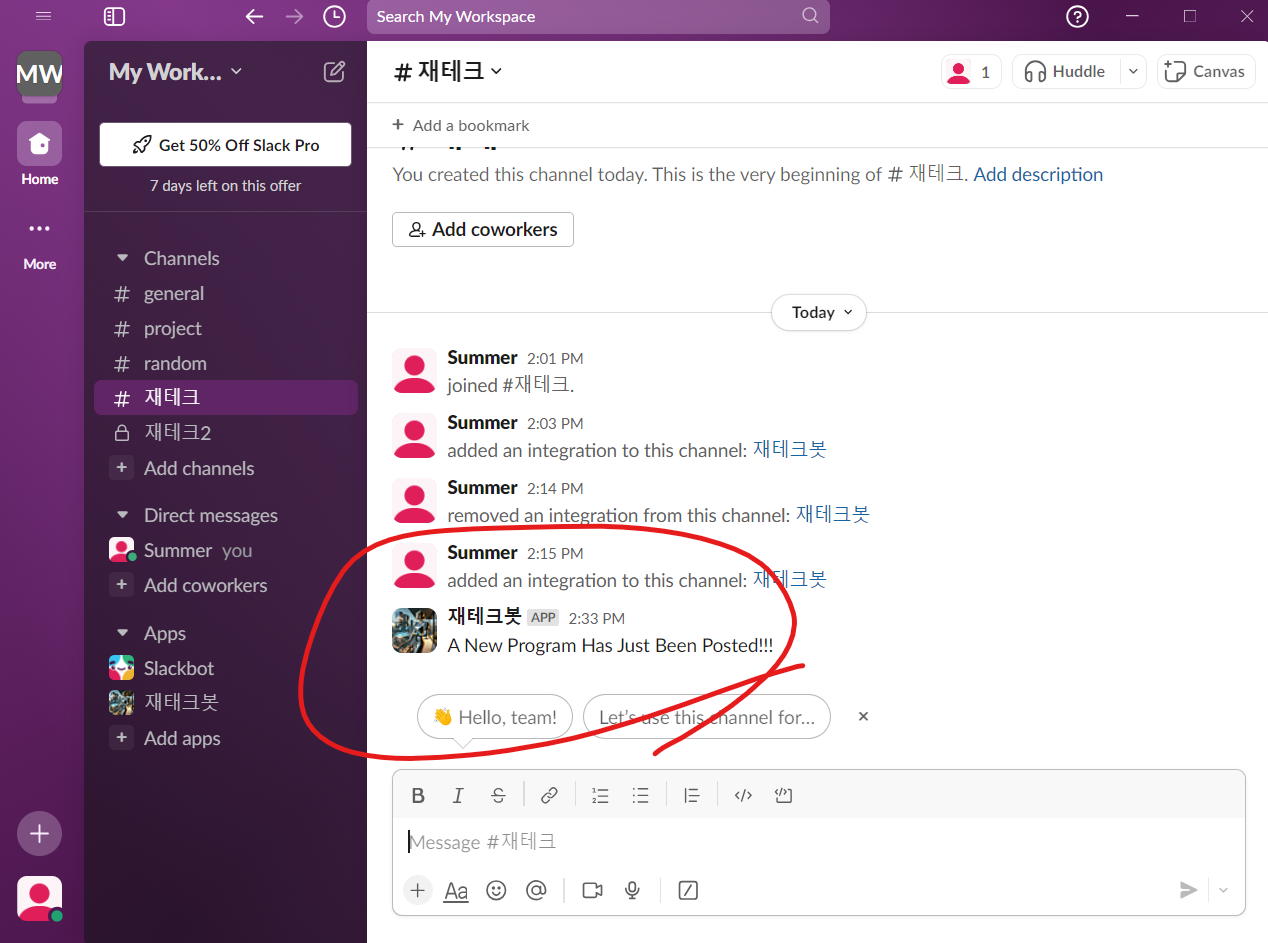Screen dimensions: 1268x943
Task: Toggle the Aa formatting toolbar
Action: click(x=456, y=890)
